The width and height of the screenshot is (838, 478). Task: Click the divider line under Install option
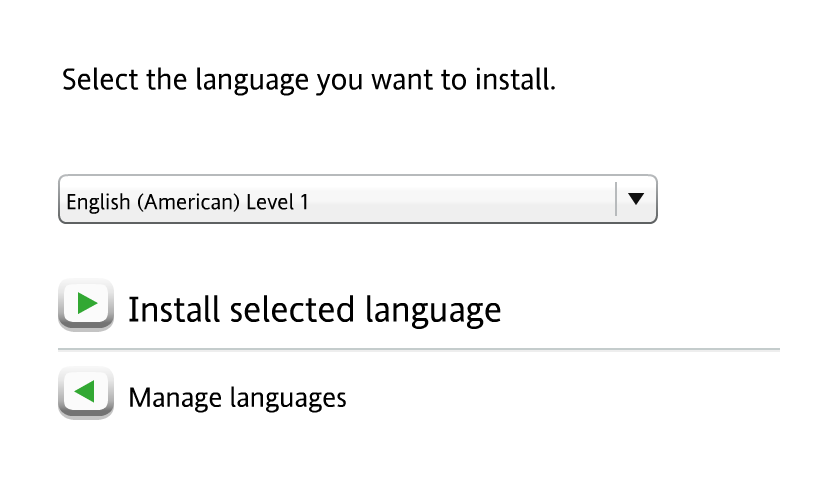pyautogui.click(x=418, y=349)
